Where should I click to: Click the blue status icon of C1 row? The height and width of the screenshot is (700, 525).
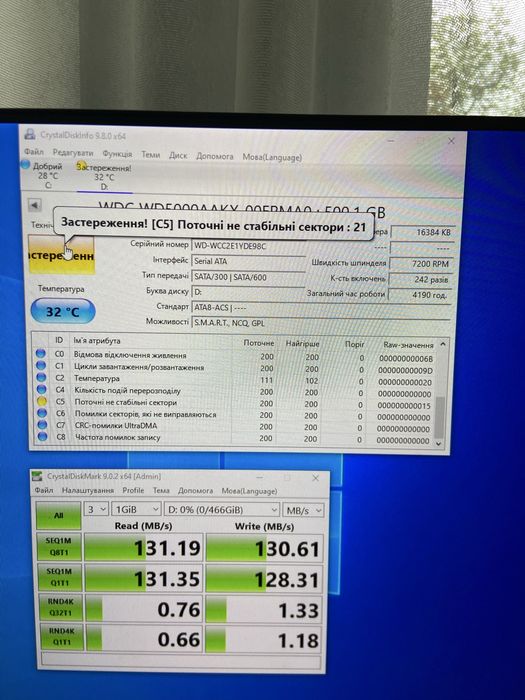click(41, 366)
